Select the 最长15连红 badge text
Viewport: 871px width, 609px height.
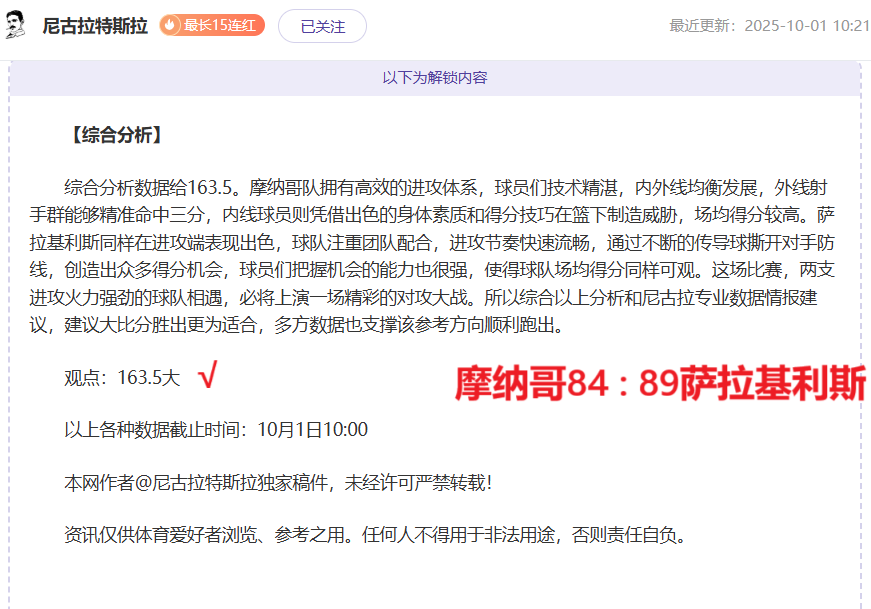point(220,26)
